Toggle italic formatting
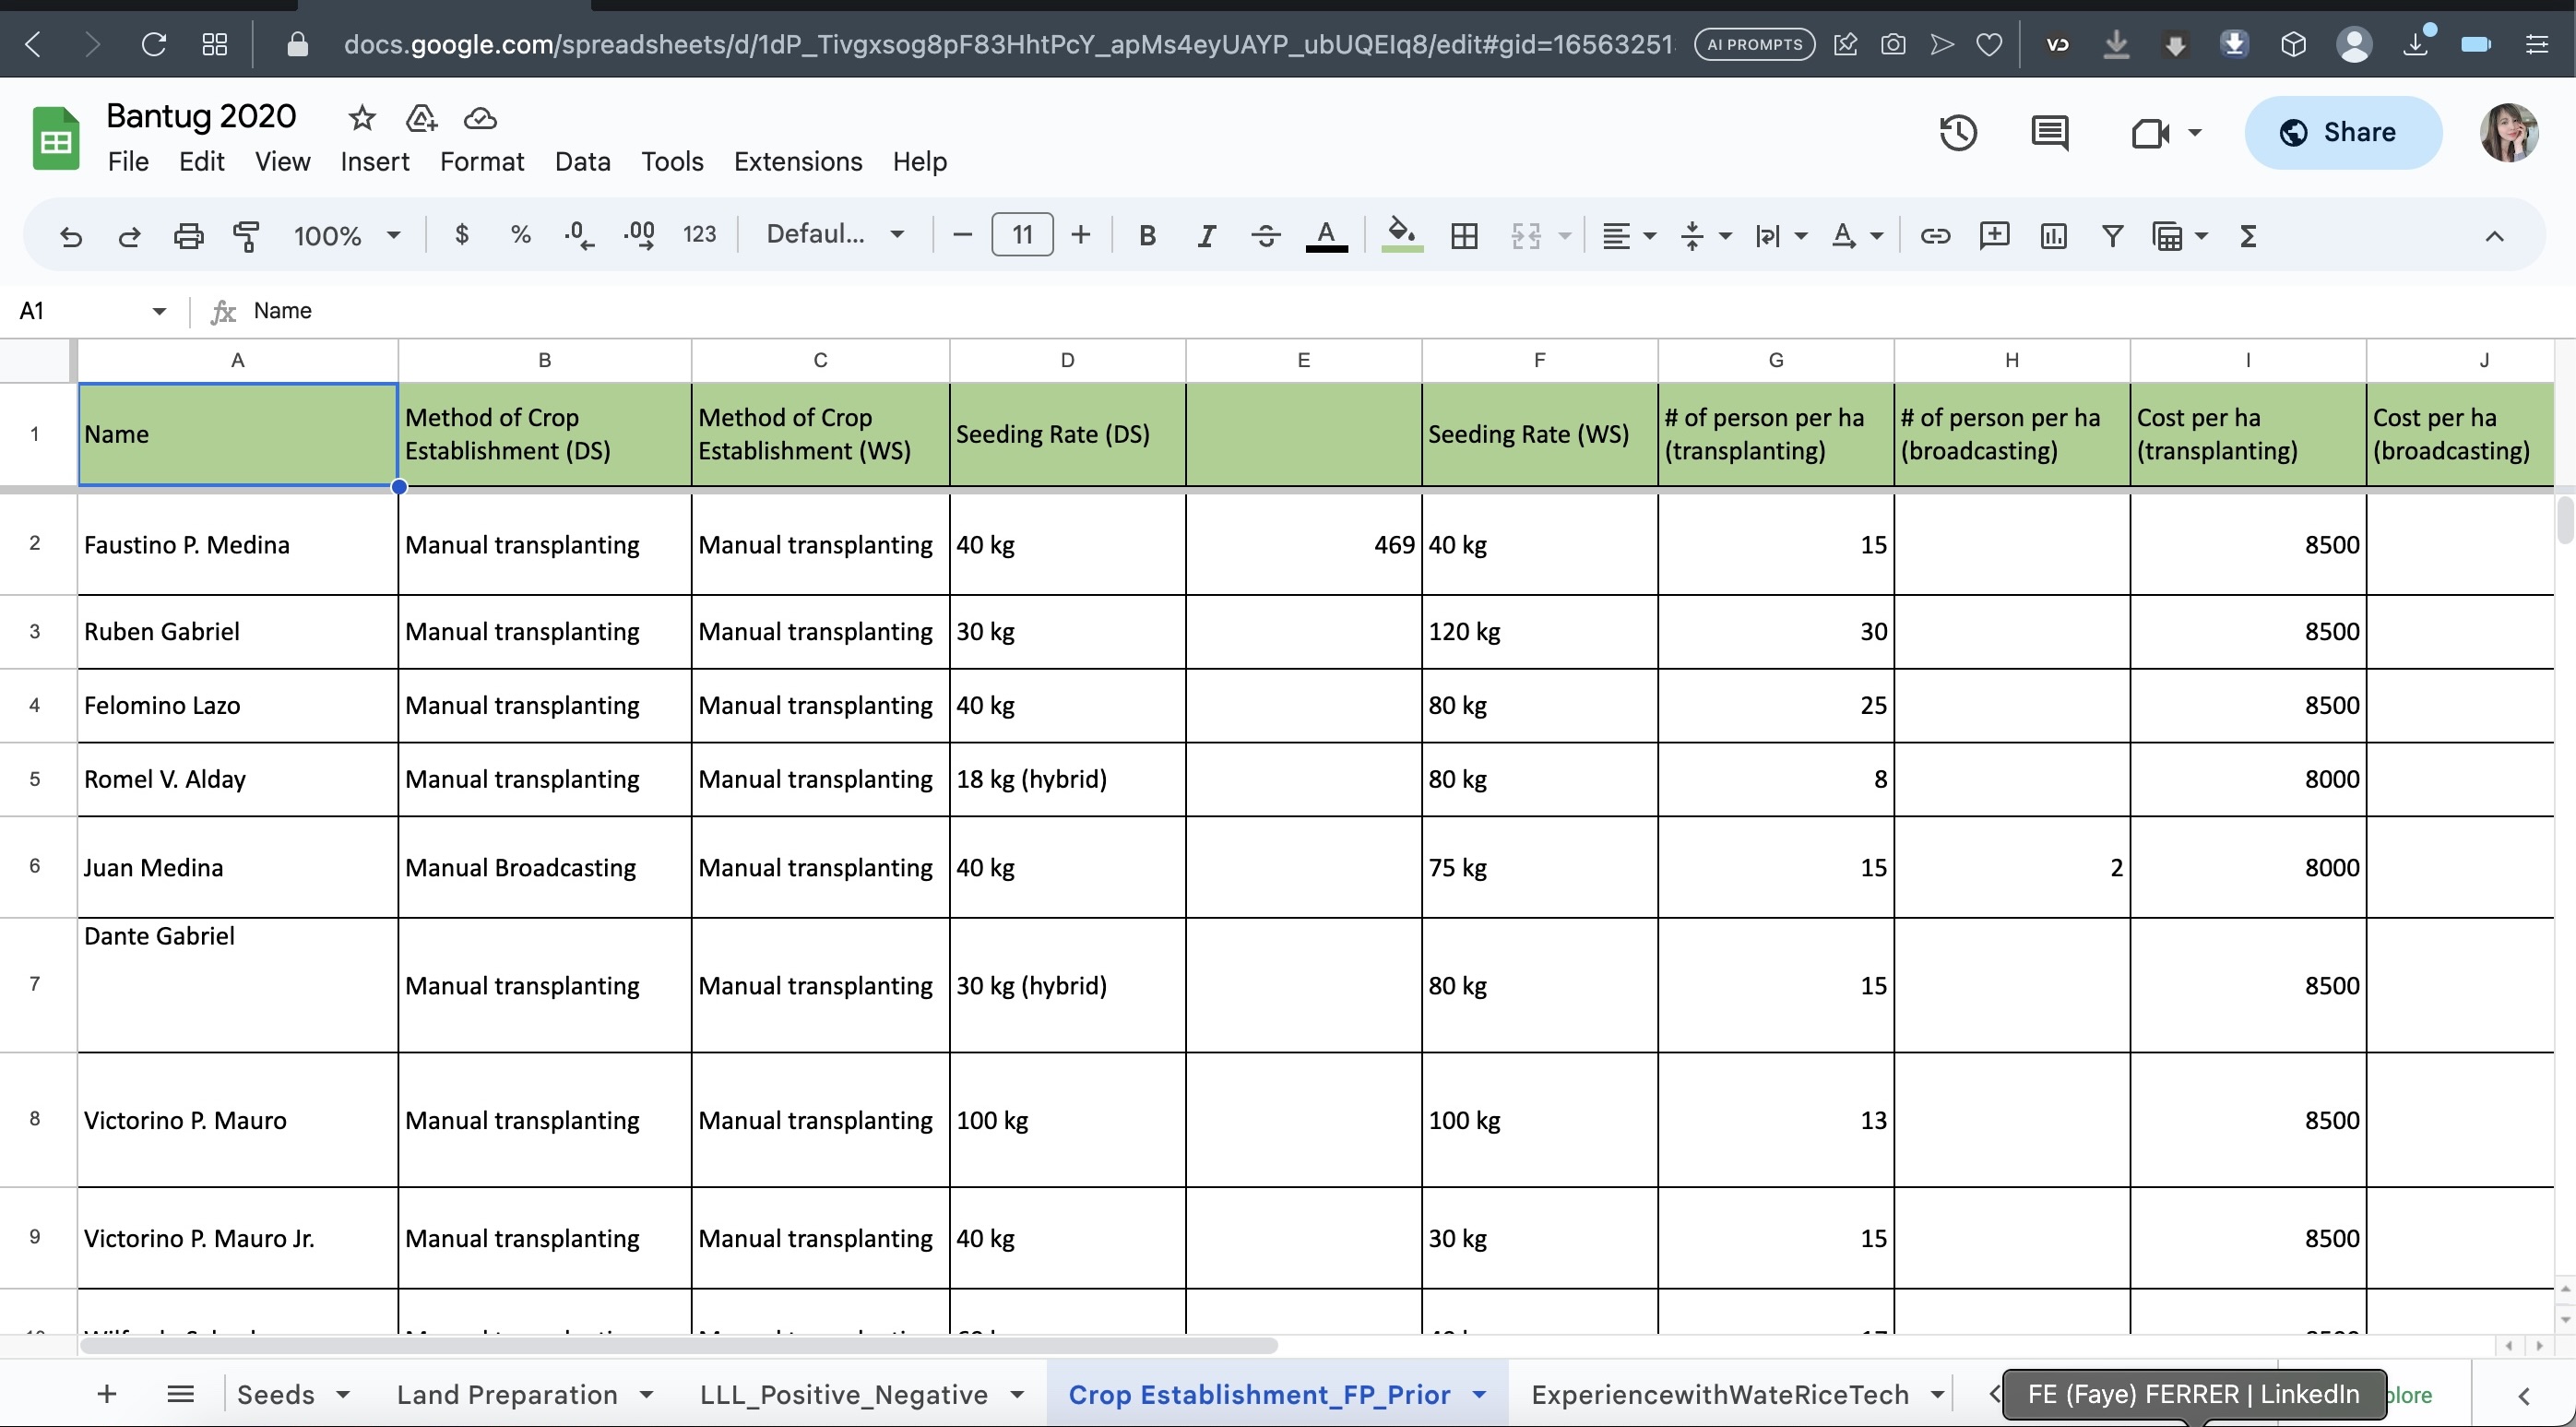 (1206, 236)
